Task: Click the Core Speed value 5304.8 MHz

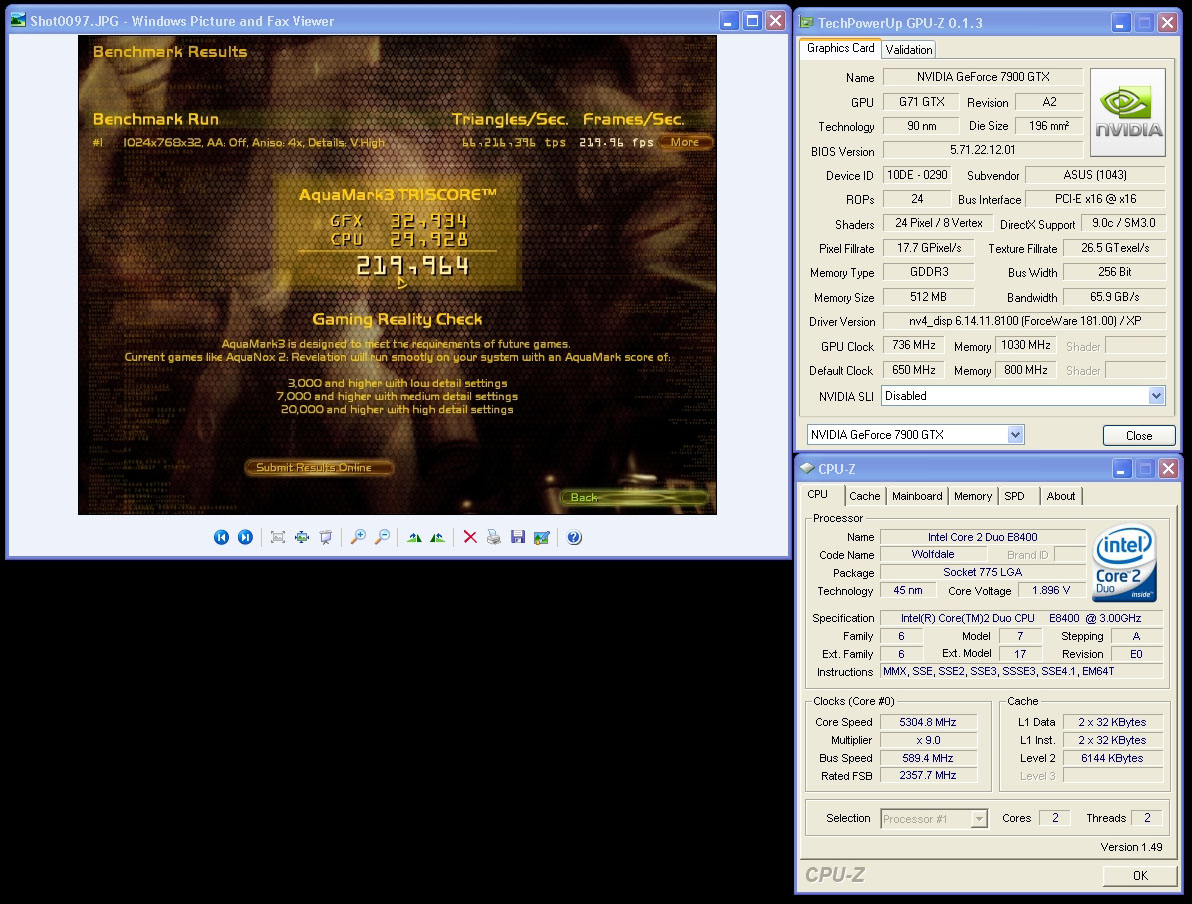Action: click(x=927, y=722)
